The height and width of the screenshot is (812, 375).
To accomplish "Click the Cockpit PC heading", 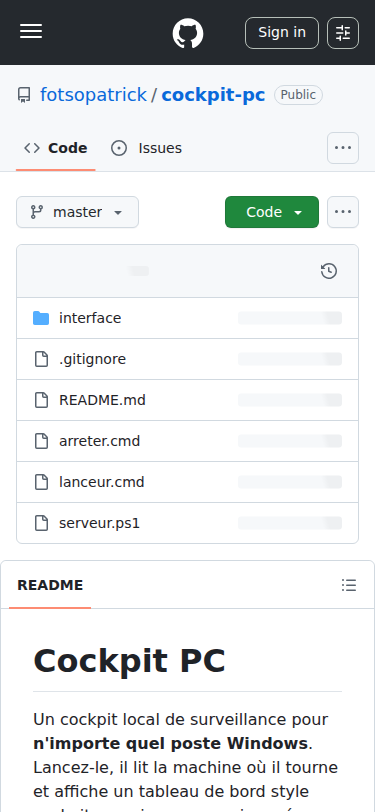I will [x=129, y=660].
